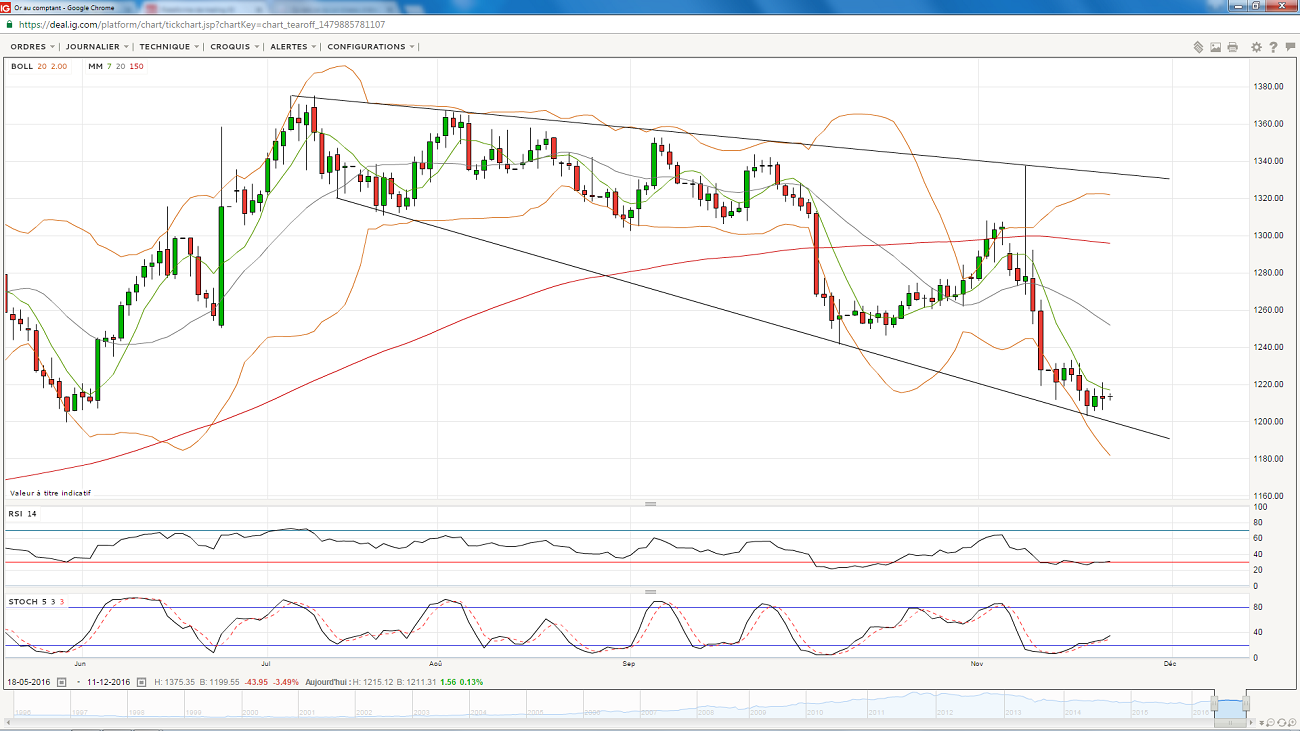Click the layers icon in the top toolbar

(x=1198, y=47)
